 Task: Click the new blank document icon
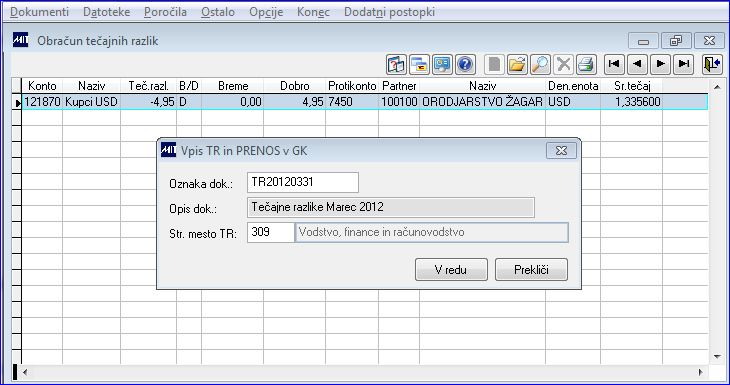[494, 64]
